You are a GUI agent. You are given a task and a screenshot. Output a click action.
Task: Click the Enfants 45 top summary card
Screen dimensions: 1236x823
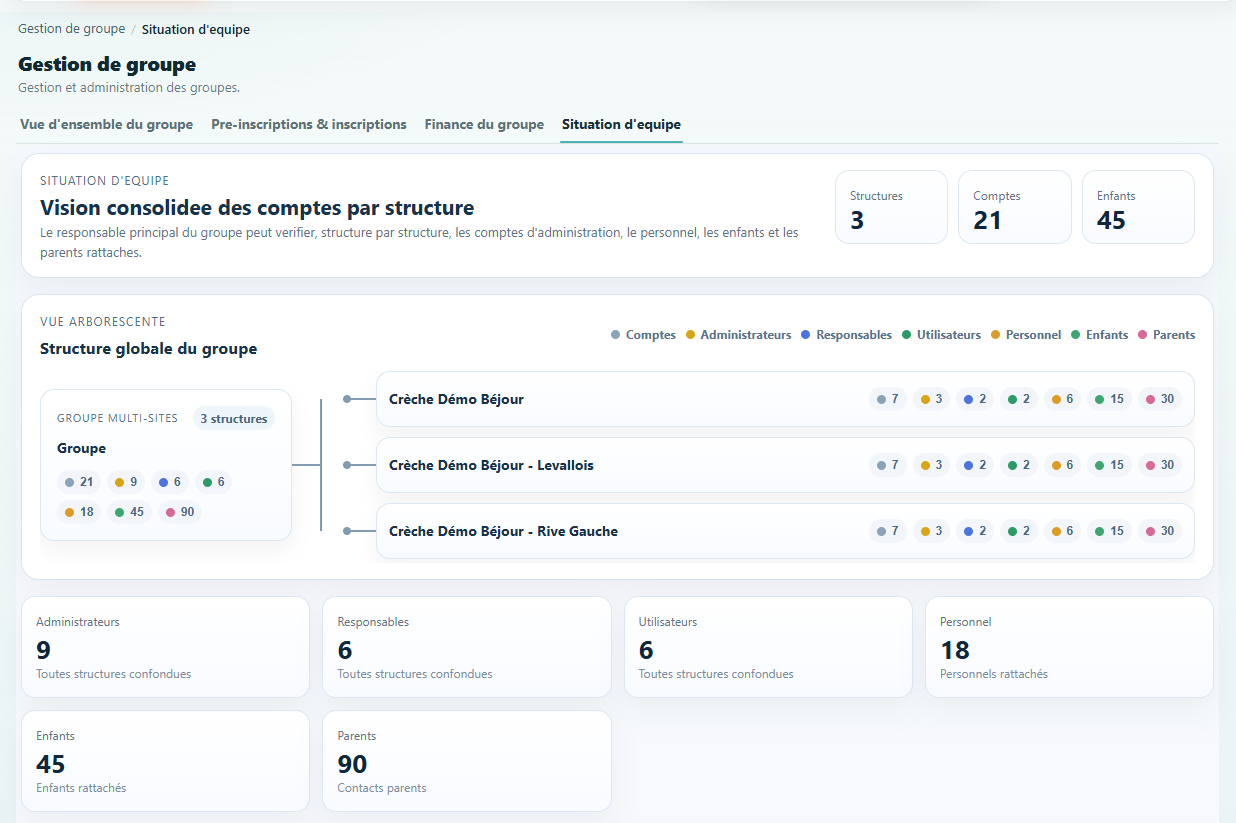pyautogui.click(x=1138, y=207)
